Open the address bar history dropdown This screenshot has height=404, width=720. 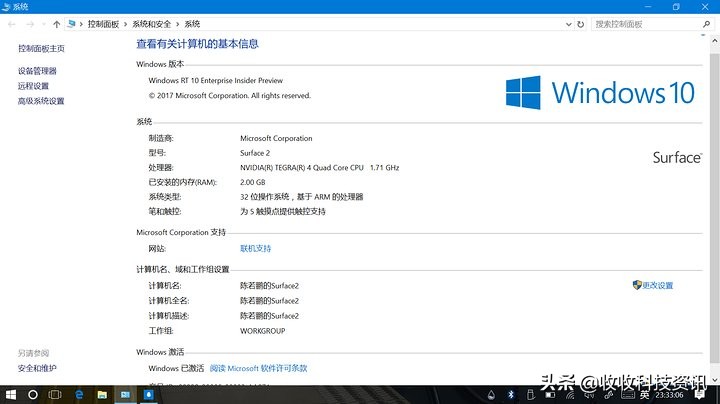point(569,24)
